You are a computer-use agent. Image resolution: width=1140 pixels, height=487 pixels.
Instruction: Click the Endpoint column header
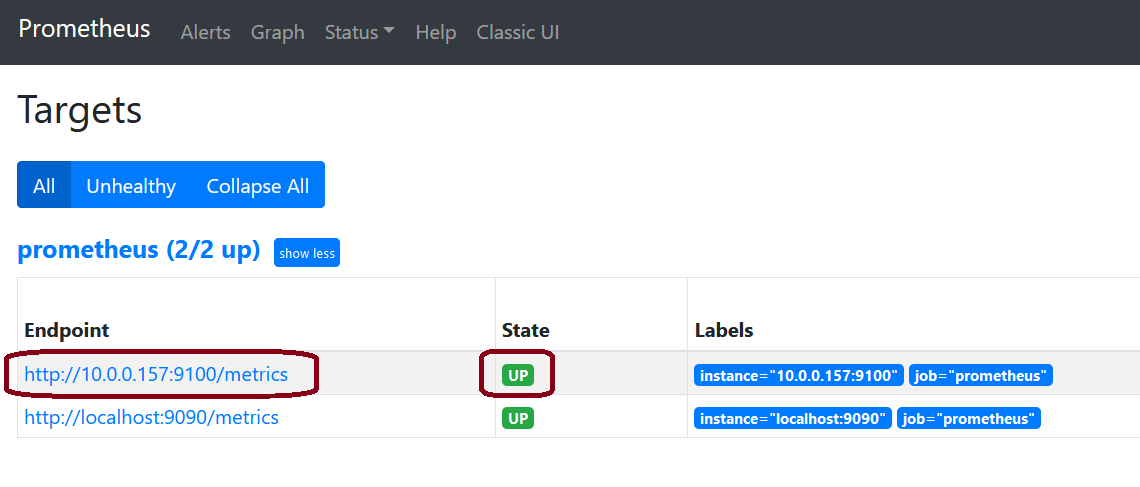[67, 330]
